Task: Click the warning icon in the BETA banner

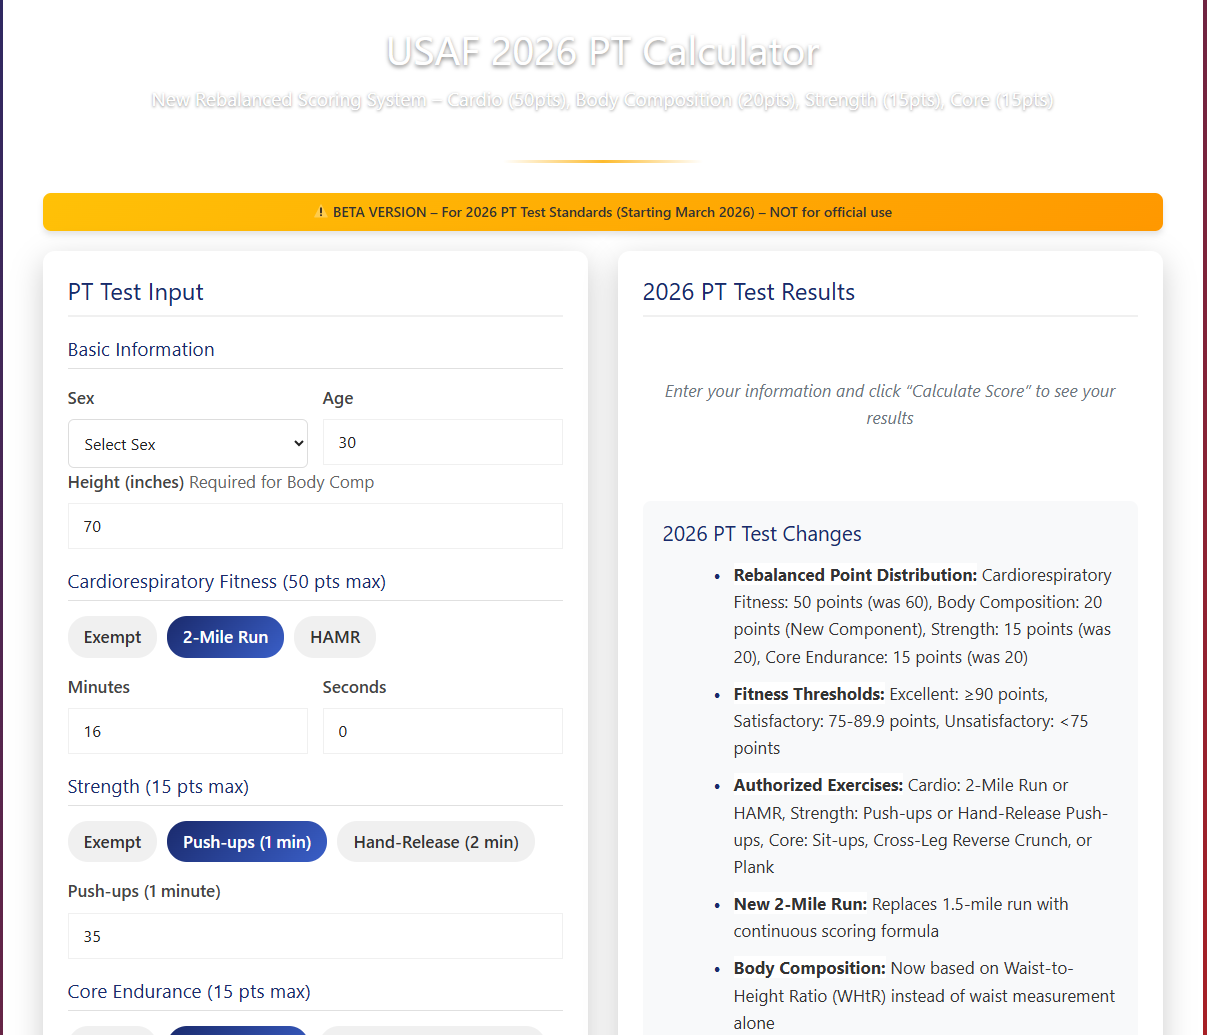Action: [320, 212]
